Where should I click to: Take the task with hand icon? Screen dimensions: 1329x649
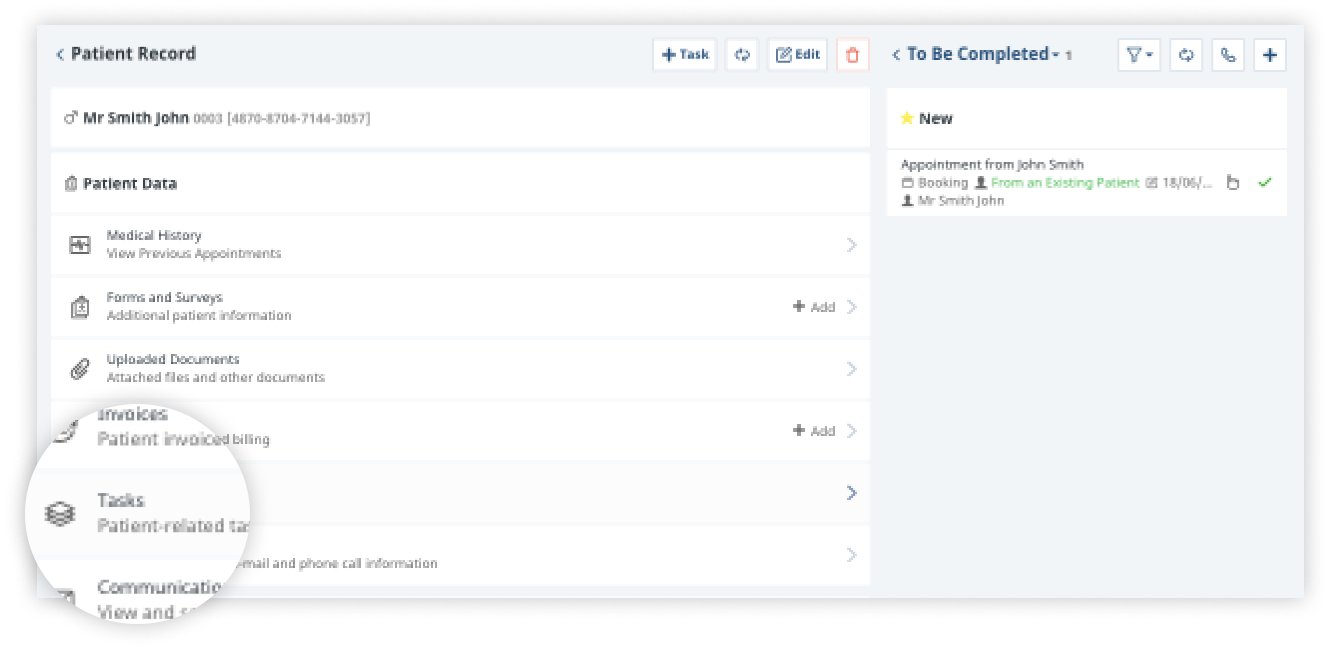[x=1233, y=183]
